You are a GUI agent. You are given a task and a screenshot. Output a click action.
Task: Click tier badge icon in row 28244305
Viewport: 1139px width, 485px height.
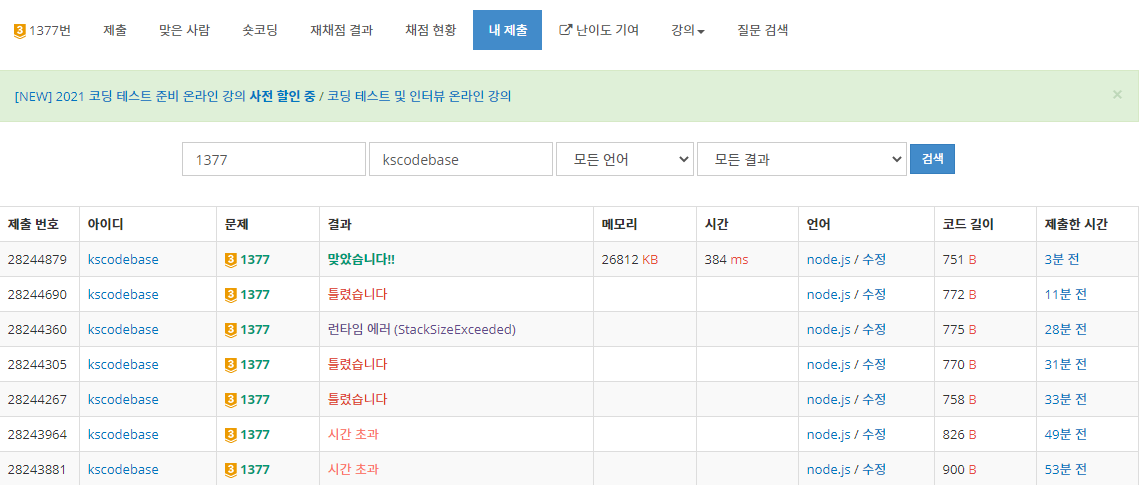tap(231, 364)
